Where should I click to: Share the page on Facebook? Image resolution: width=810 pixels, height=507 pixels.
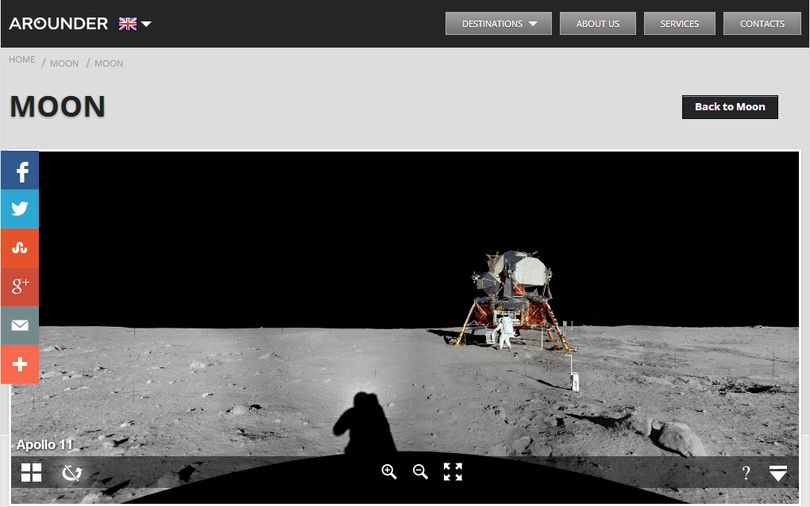pyautogui.click(x=20, y=171)
